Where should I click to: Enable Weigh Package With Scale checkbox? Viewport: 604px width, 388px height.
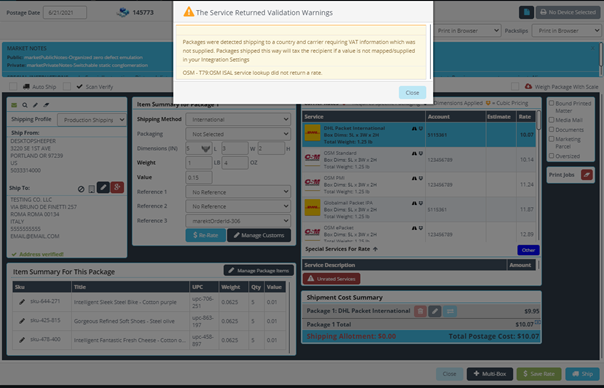[515, 86]
